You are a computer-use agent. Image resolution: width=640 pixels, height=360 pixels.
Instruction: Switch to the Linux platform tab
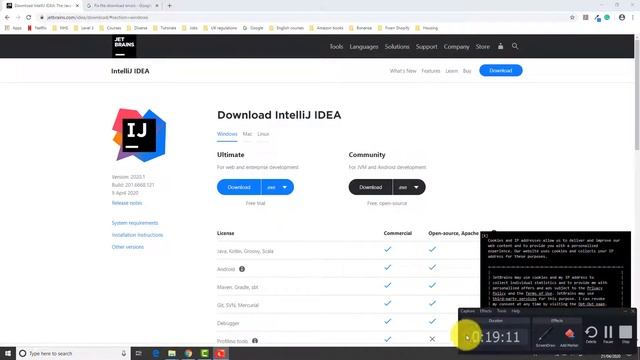pyautogui.click(x=263, y=134)
